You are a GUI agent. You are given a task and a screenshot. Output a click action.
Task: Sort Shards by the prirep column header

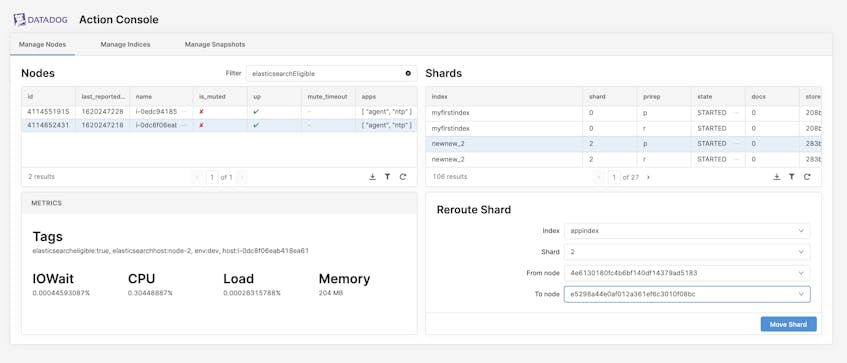point(663,96)
